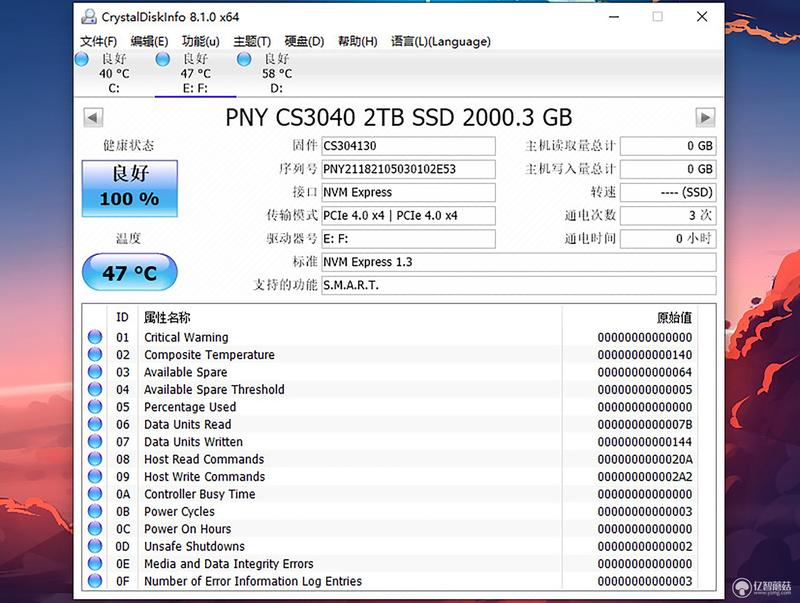Click the serial number field PNY21182105030102E53
The height and width of the screenshot is (603, 800).
click(408, 169)
